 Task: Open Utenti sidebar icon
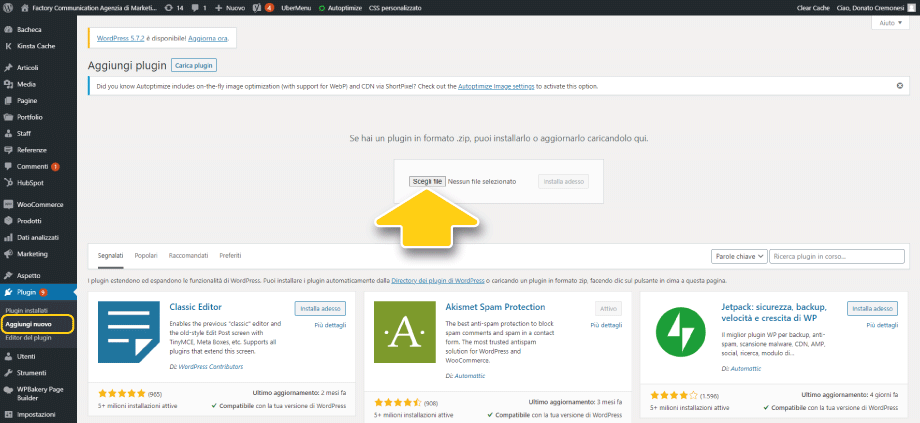pyautogui.click(x=8, y=356)
